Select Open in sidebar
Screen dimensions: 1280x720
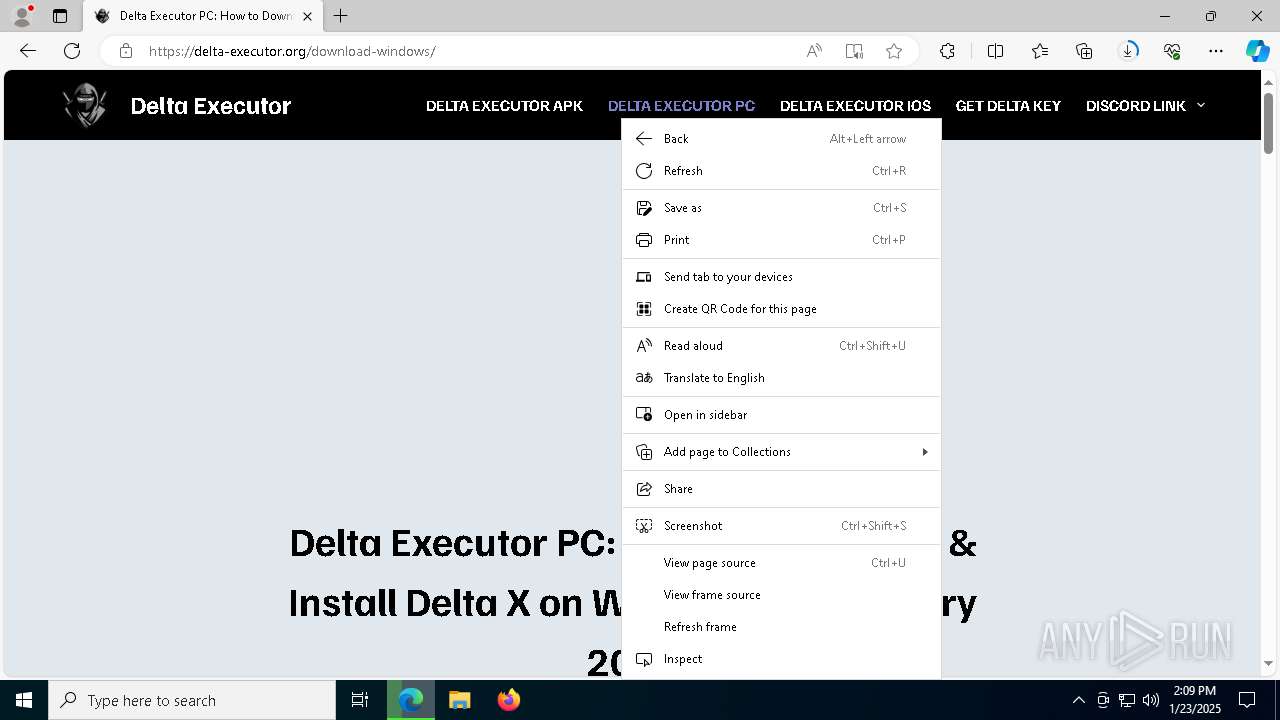click(781, 415)
